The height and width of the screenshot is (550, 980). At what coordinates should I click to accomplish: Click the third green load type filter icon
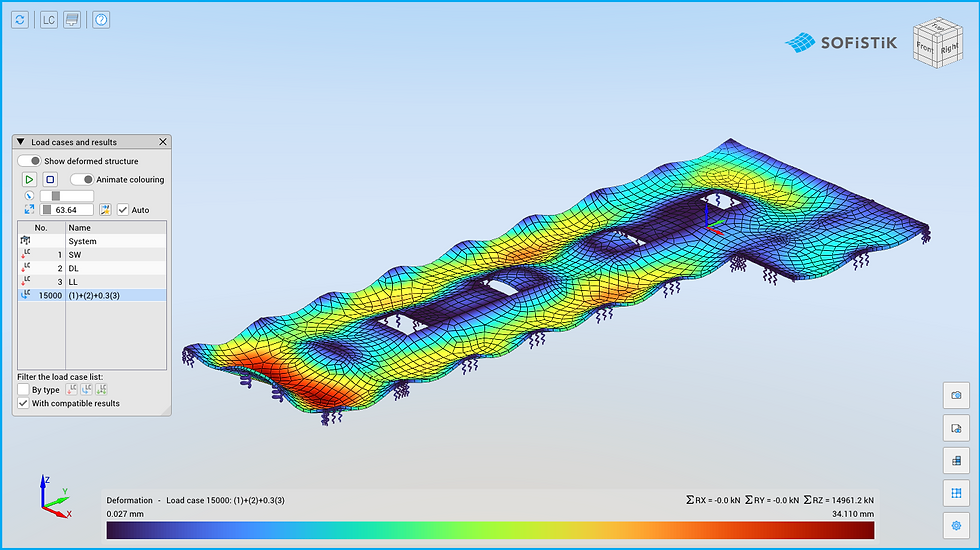pyautogui.click(x=101, y=389)
